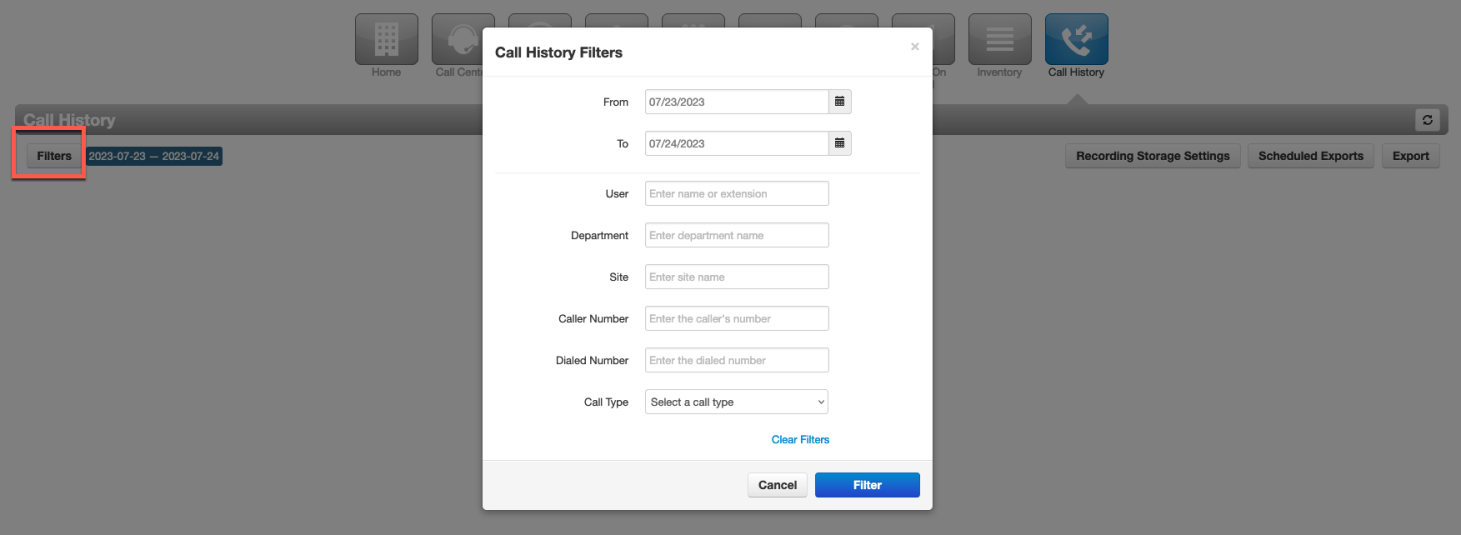Viewport: 1461px width, 535px height.
Task: Open calendar picker for From date
Action: click(x=840, y=102)
